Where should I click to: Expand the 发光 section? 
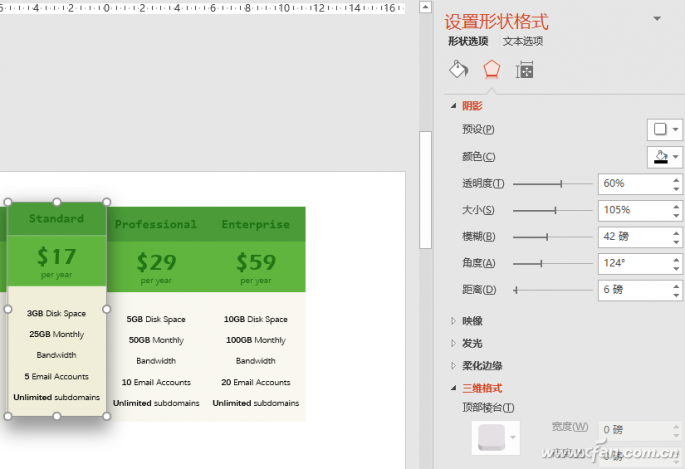(x=453, y=344)
